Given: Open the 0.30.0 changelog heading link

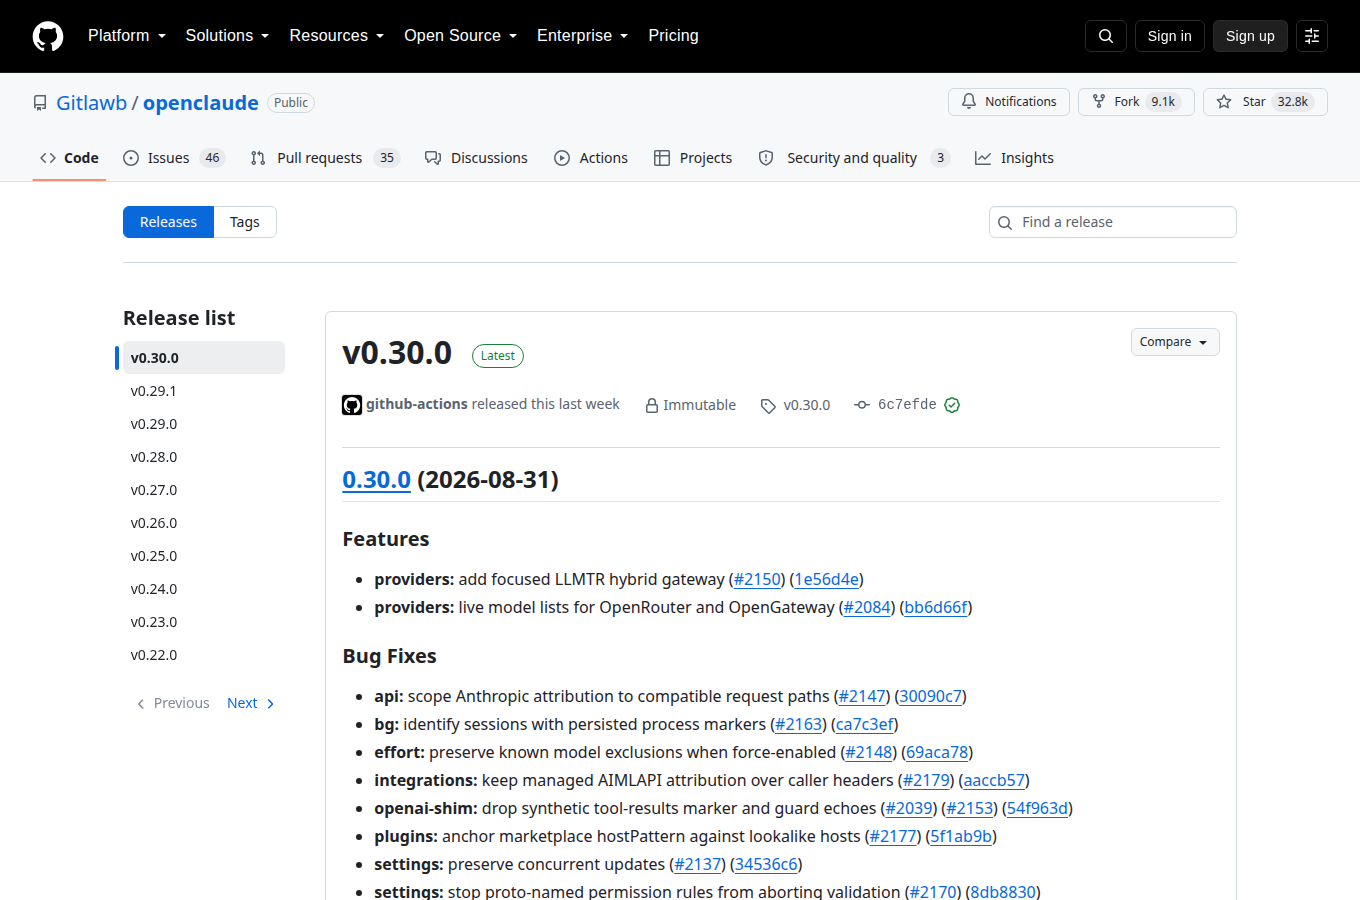Looking at the screenshot, I should pyautogui.click(x=377, y=480).
